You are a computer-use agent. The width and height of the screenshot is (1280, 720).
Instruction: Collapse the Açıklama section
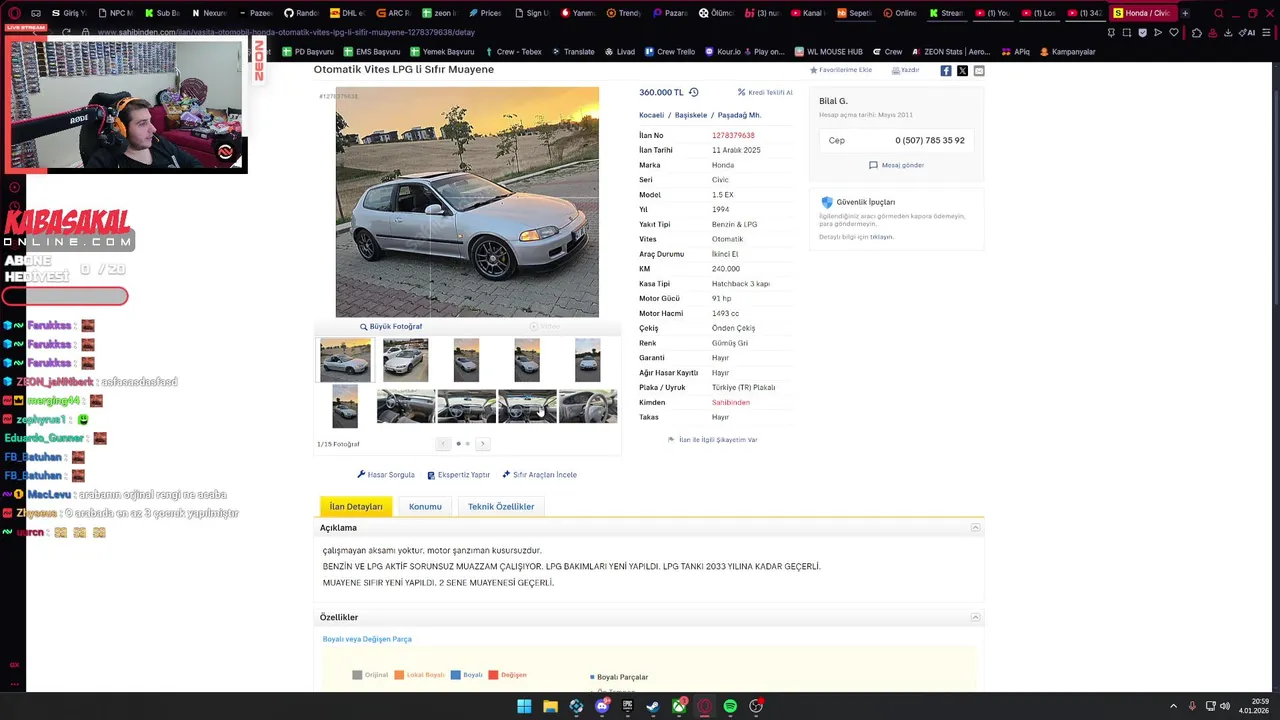click(x=975, y=528)
